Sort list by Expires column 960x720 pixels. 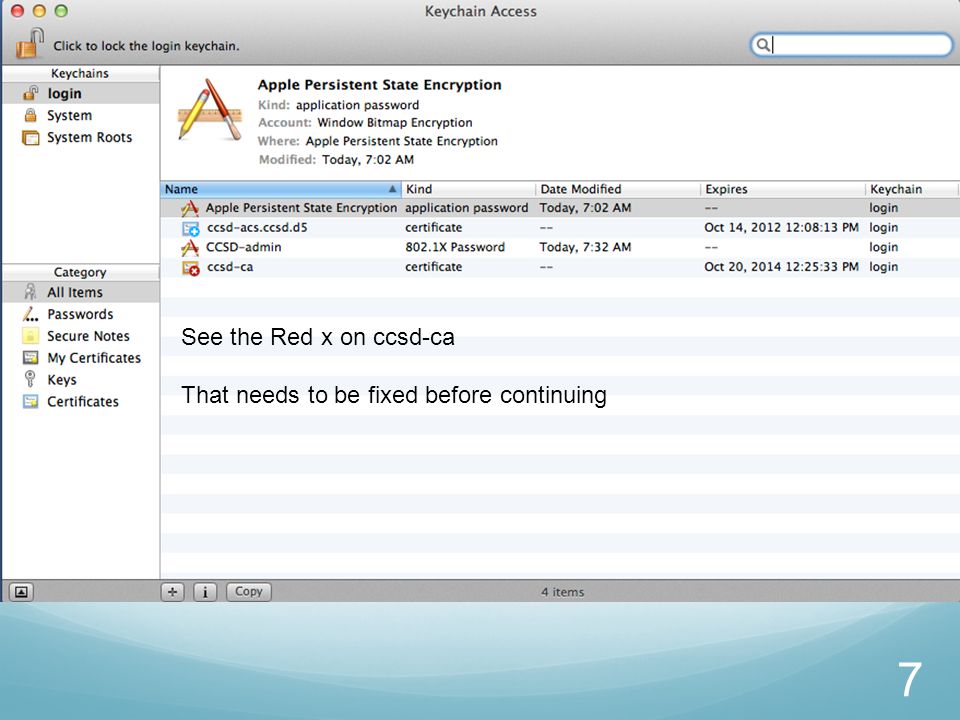(x=782, y=189)
